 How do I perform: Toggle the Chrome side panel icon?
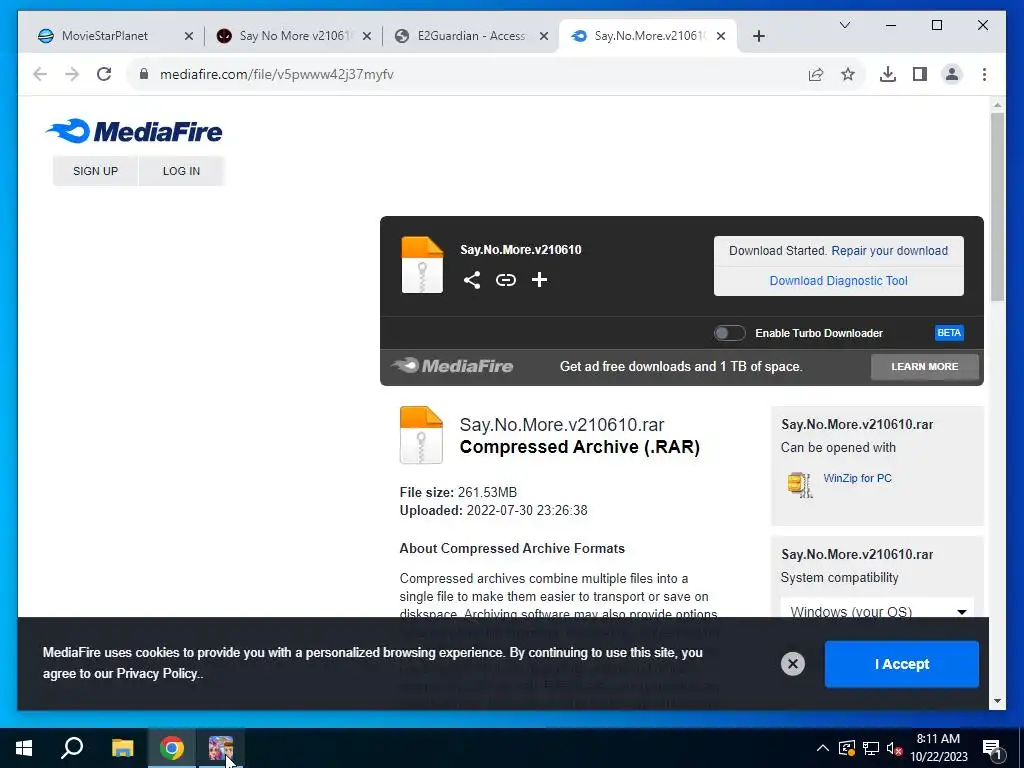[920, 74]
